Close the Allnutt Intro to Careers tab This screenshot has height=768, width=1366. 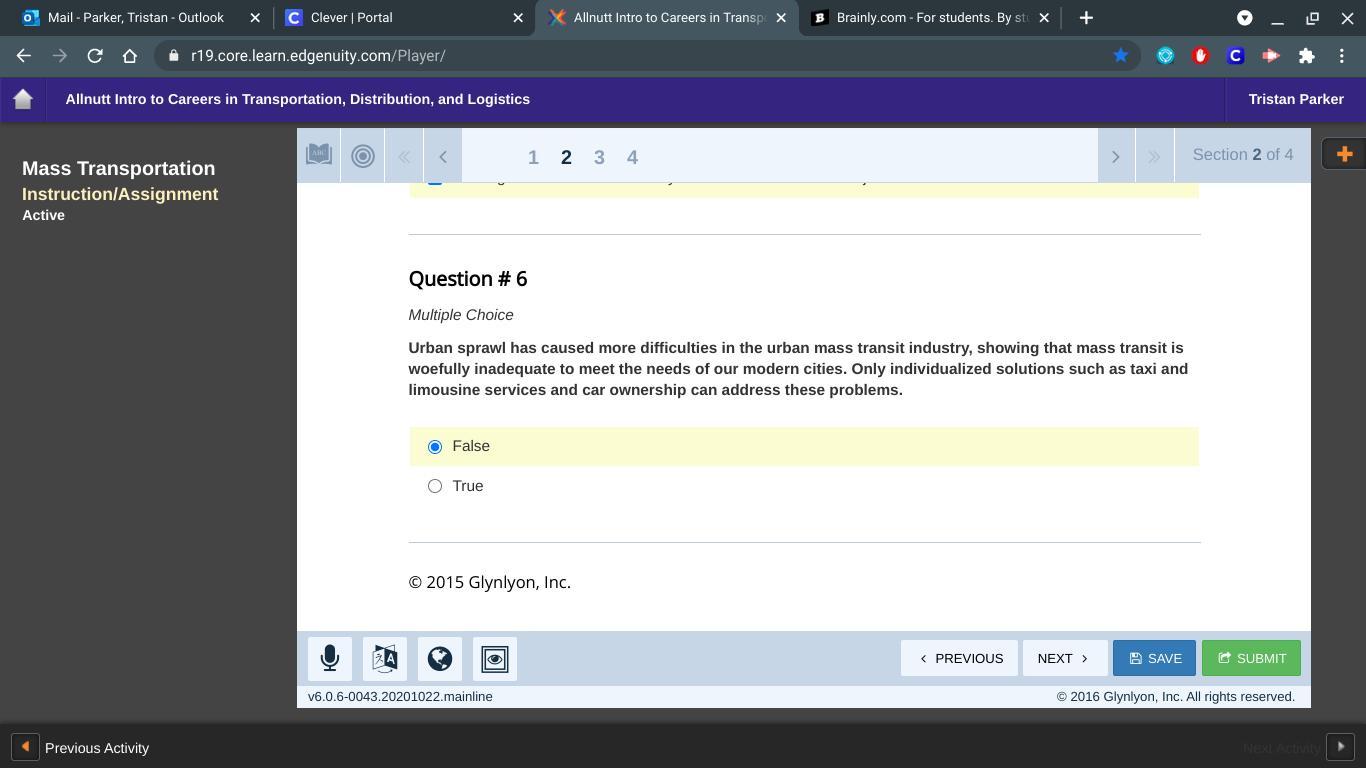point(782,18)
